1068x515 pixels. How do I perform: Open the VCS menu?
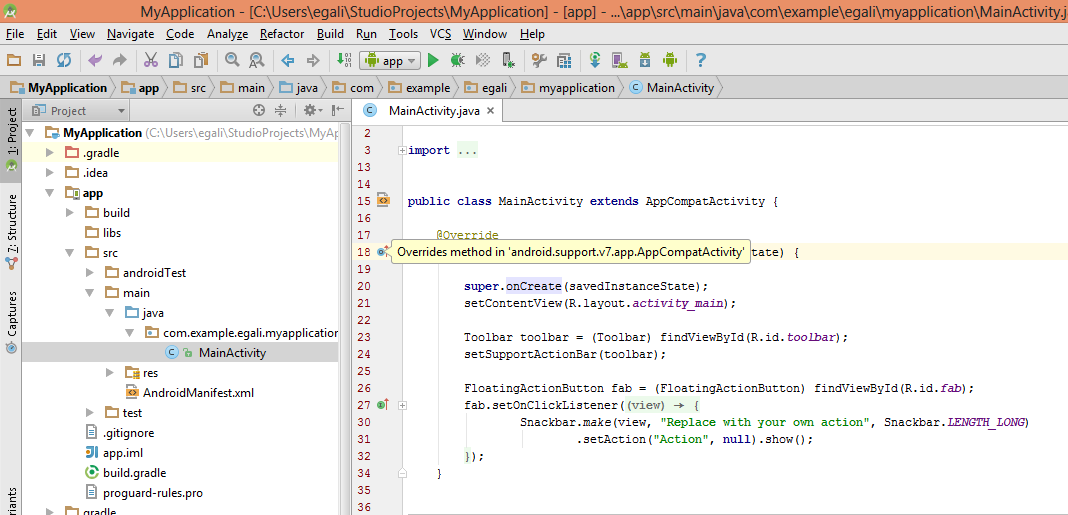point(441,33)
